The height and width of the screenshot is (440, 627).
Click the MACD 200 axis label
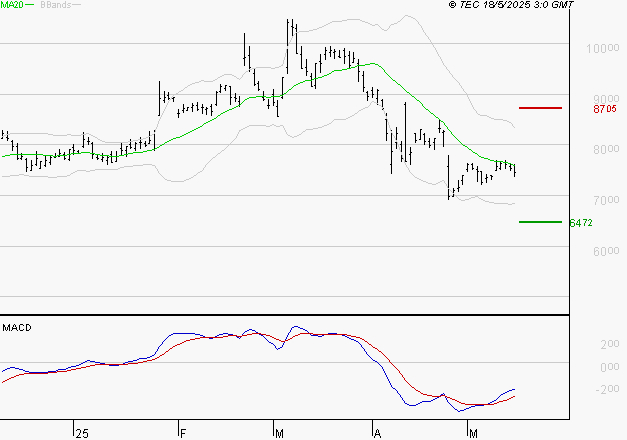610,344
